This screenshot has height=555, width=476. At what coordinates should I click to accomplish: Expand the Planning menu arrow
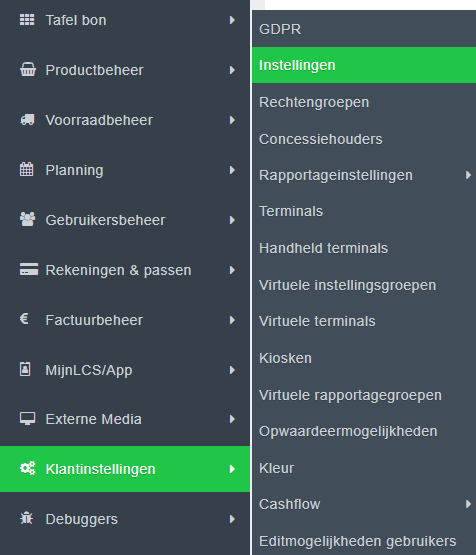(232, 170)
